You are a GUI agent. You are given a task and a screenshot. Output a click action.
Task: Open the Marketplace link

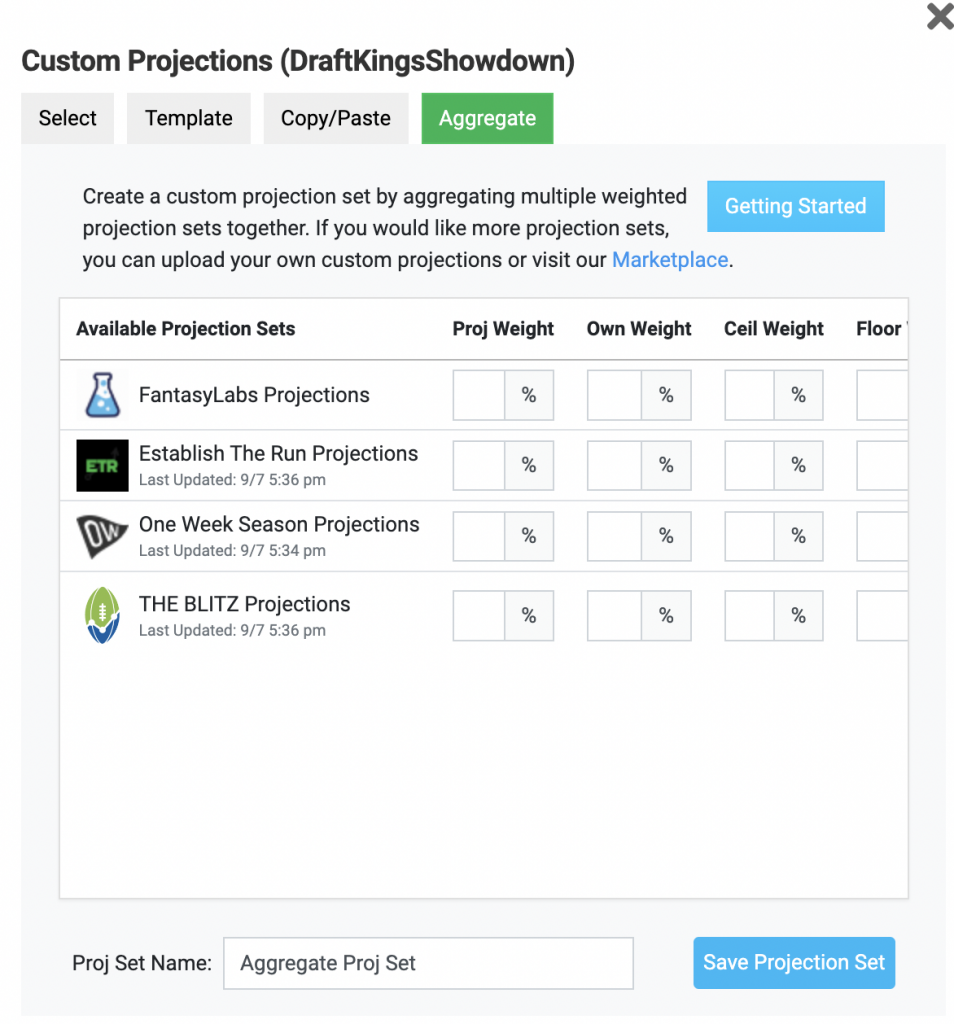[x=670, y=260]
